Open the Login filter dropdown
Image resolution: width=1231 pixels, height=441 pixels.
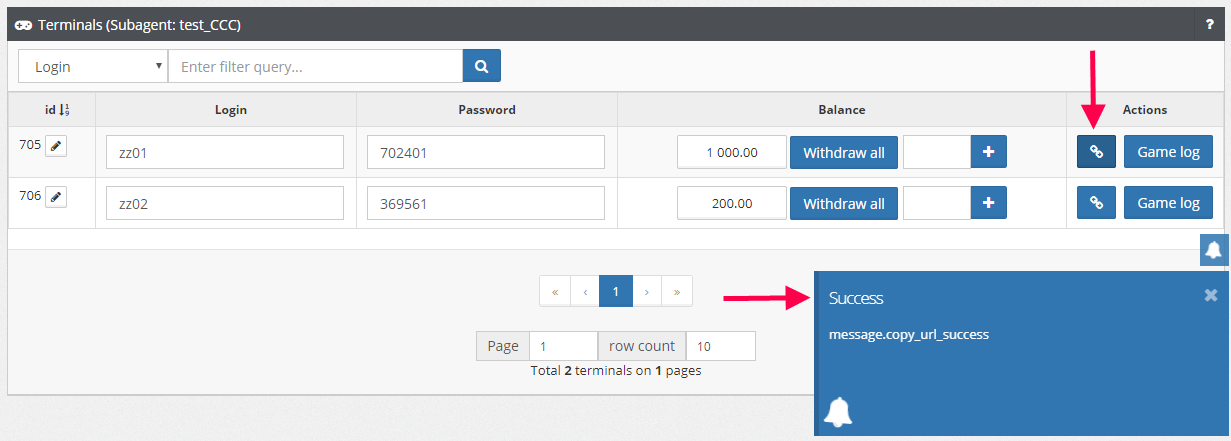93,67
